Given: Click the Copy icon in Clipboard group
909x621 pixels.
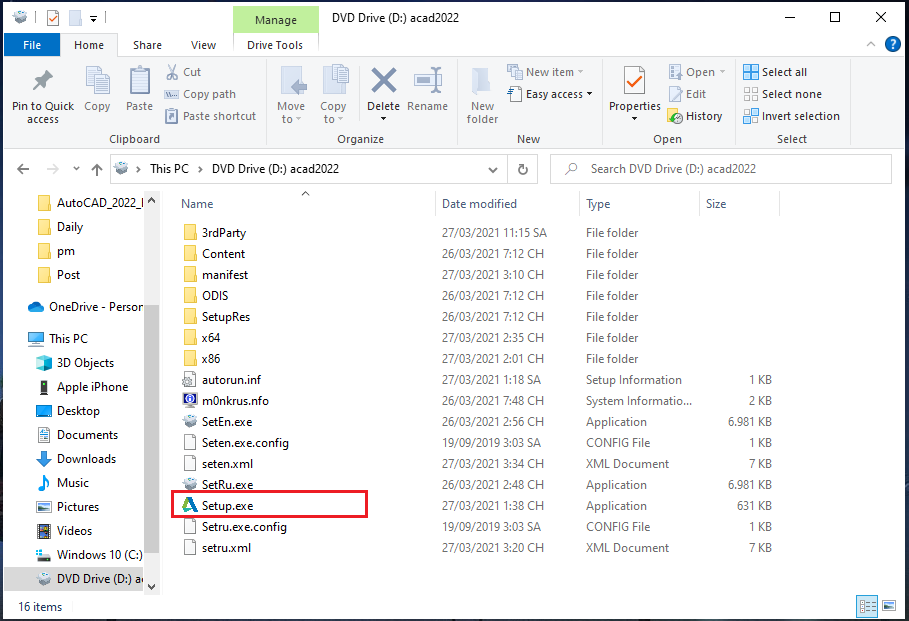Looking at the screenshot, I should 97,80.
